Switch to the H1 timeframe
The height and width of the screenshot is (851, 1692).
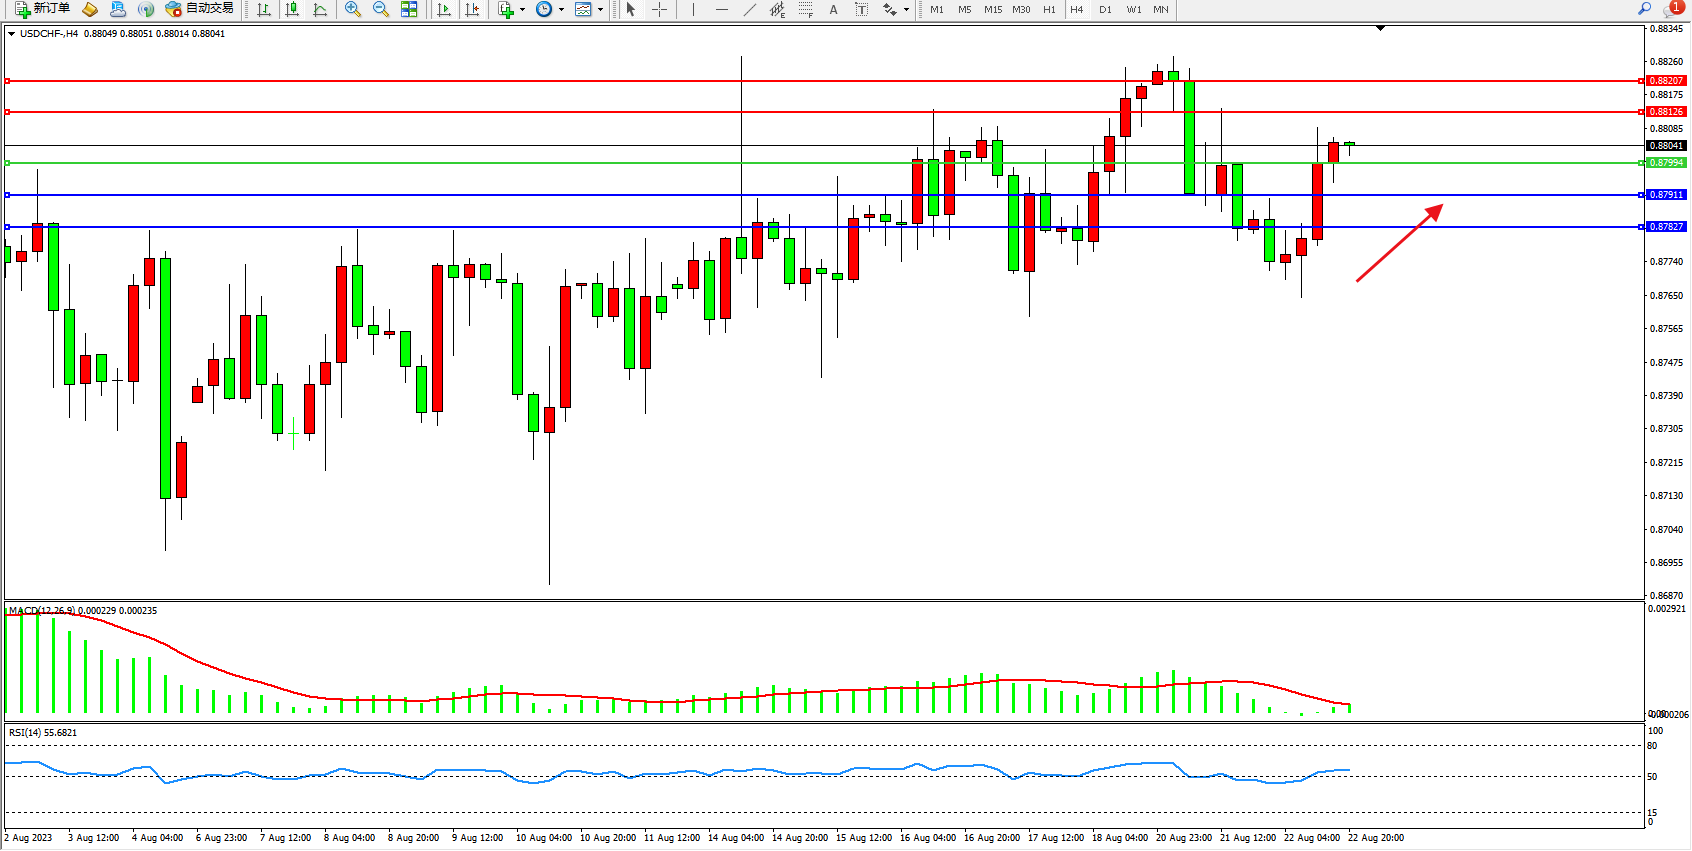point(1049,9)
